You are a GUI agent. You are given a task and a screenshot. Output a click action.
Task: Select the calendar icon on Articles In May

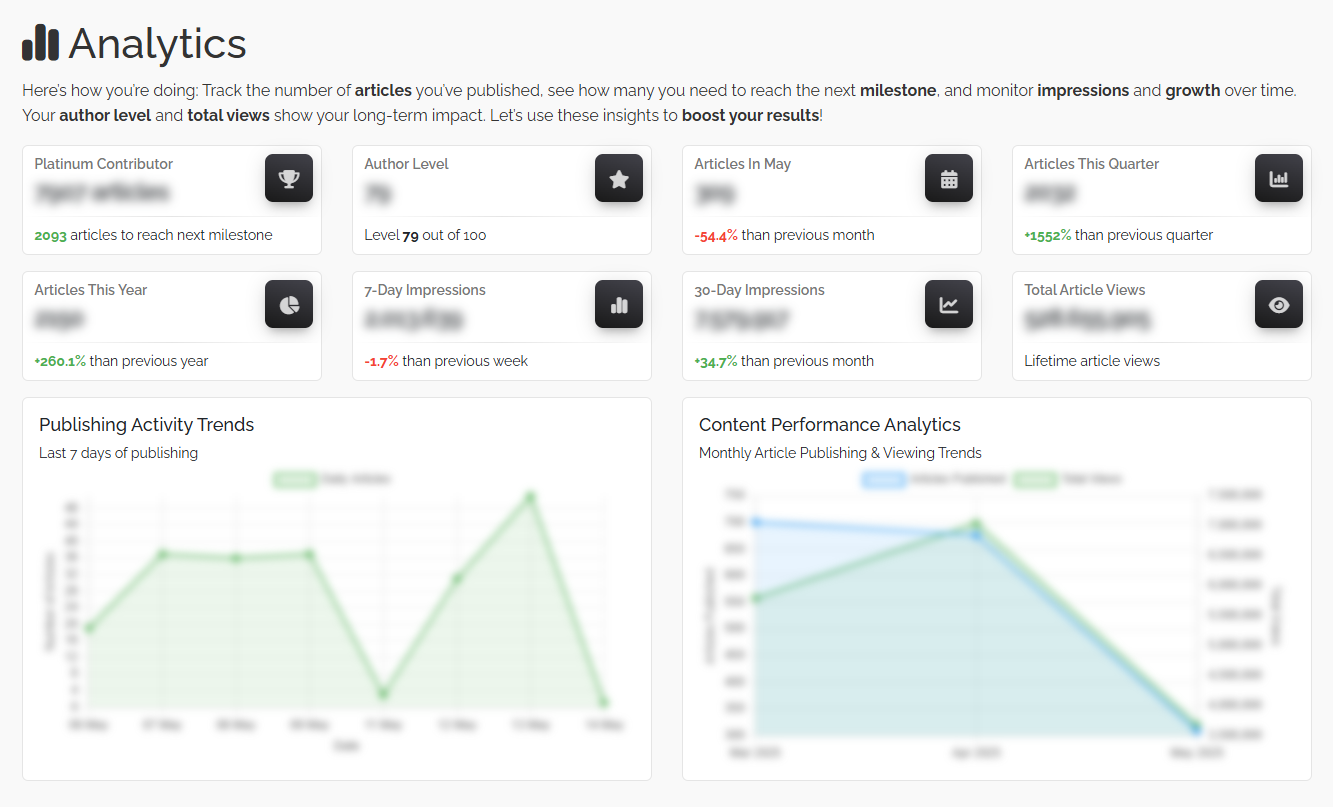coord(948,178)
